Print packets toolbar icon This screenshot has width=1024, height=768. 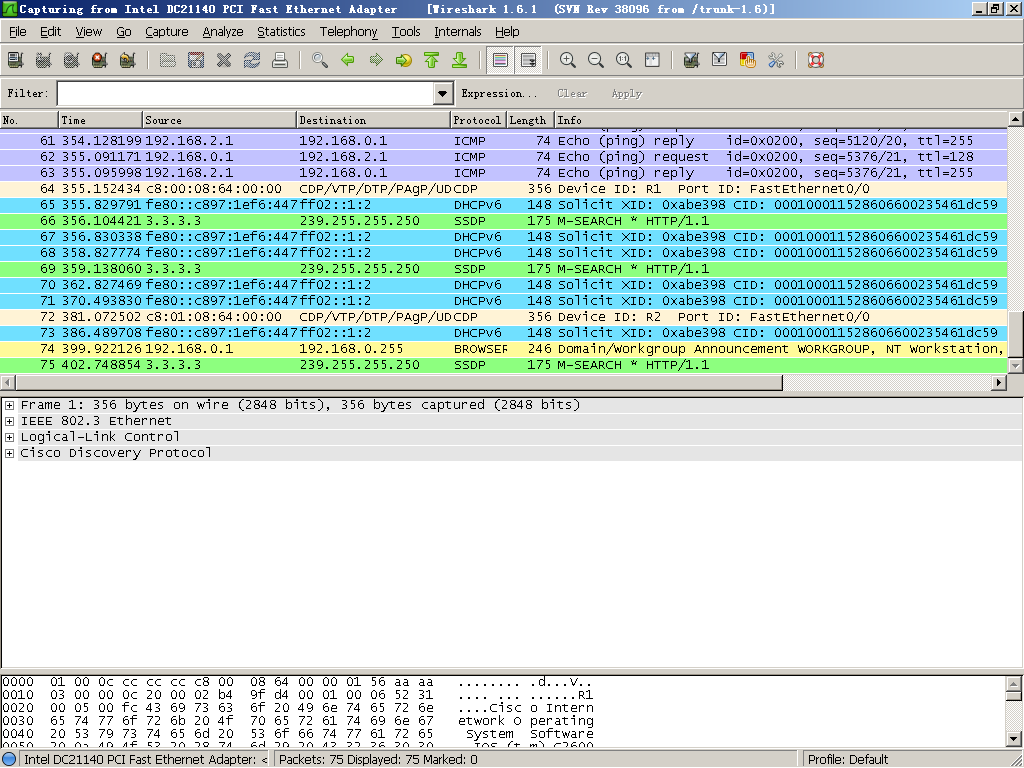click(280, 60)
